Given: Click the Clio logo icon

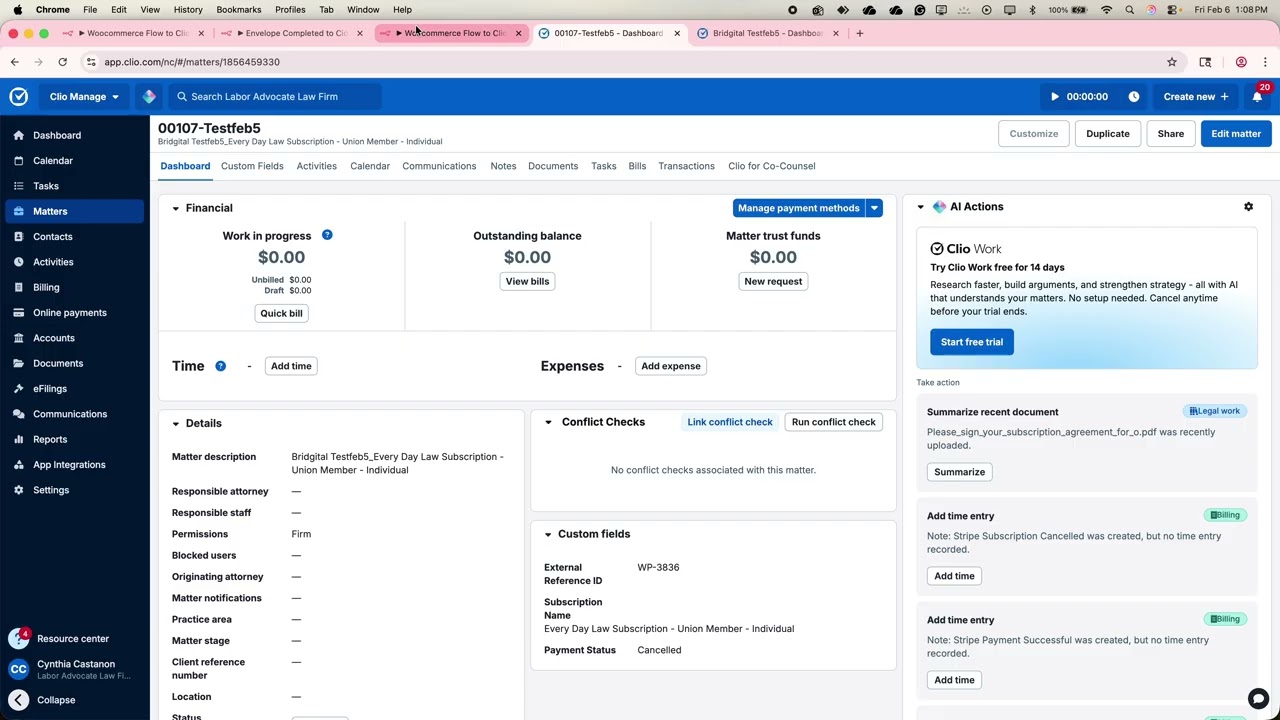Looking at the screenshot, I should (19, 97).
